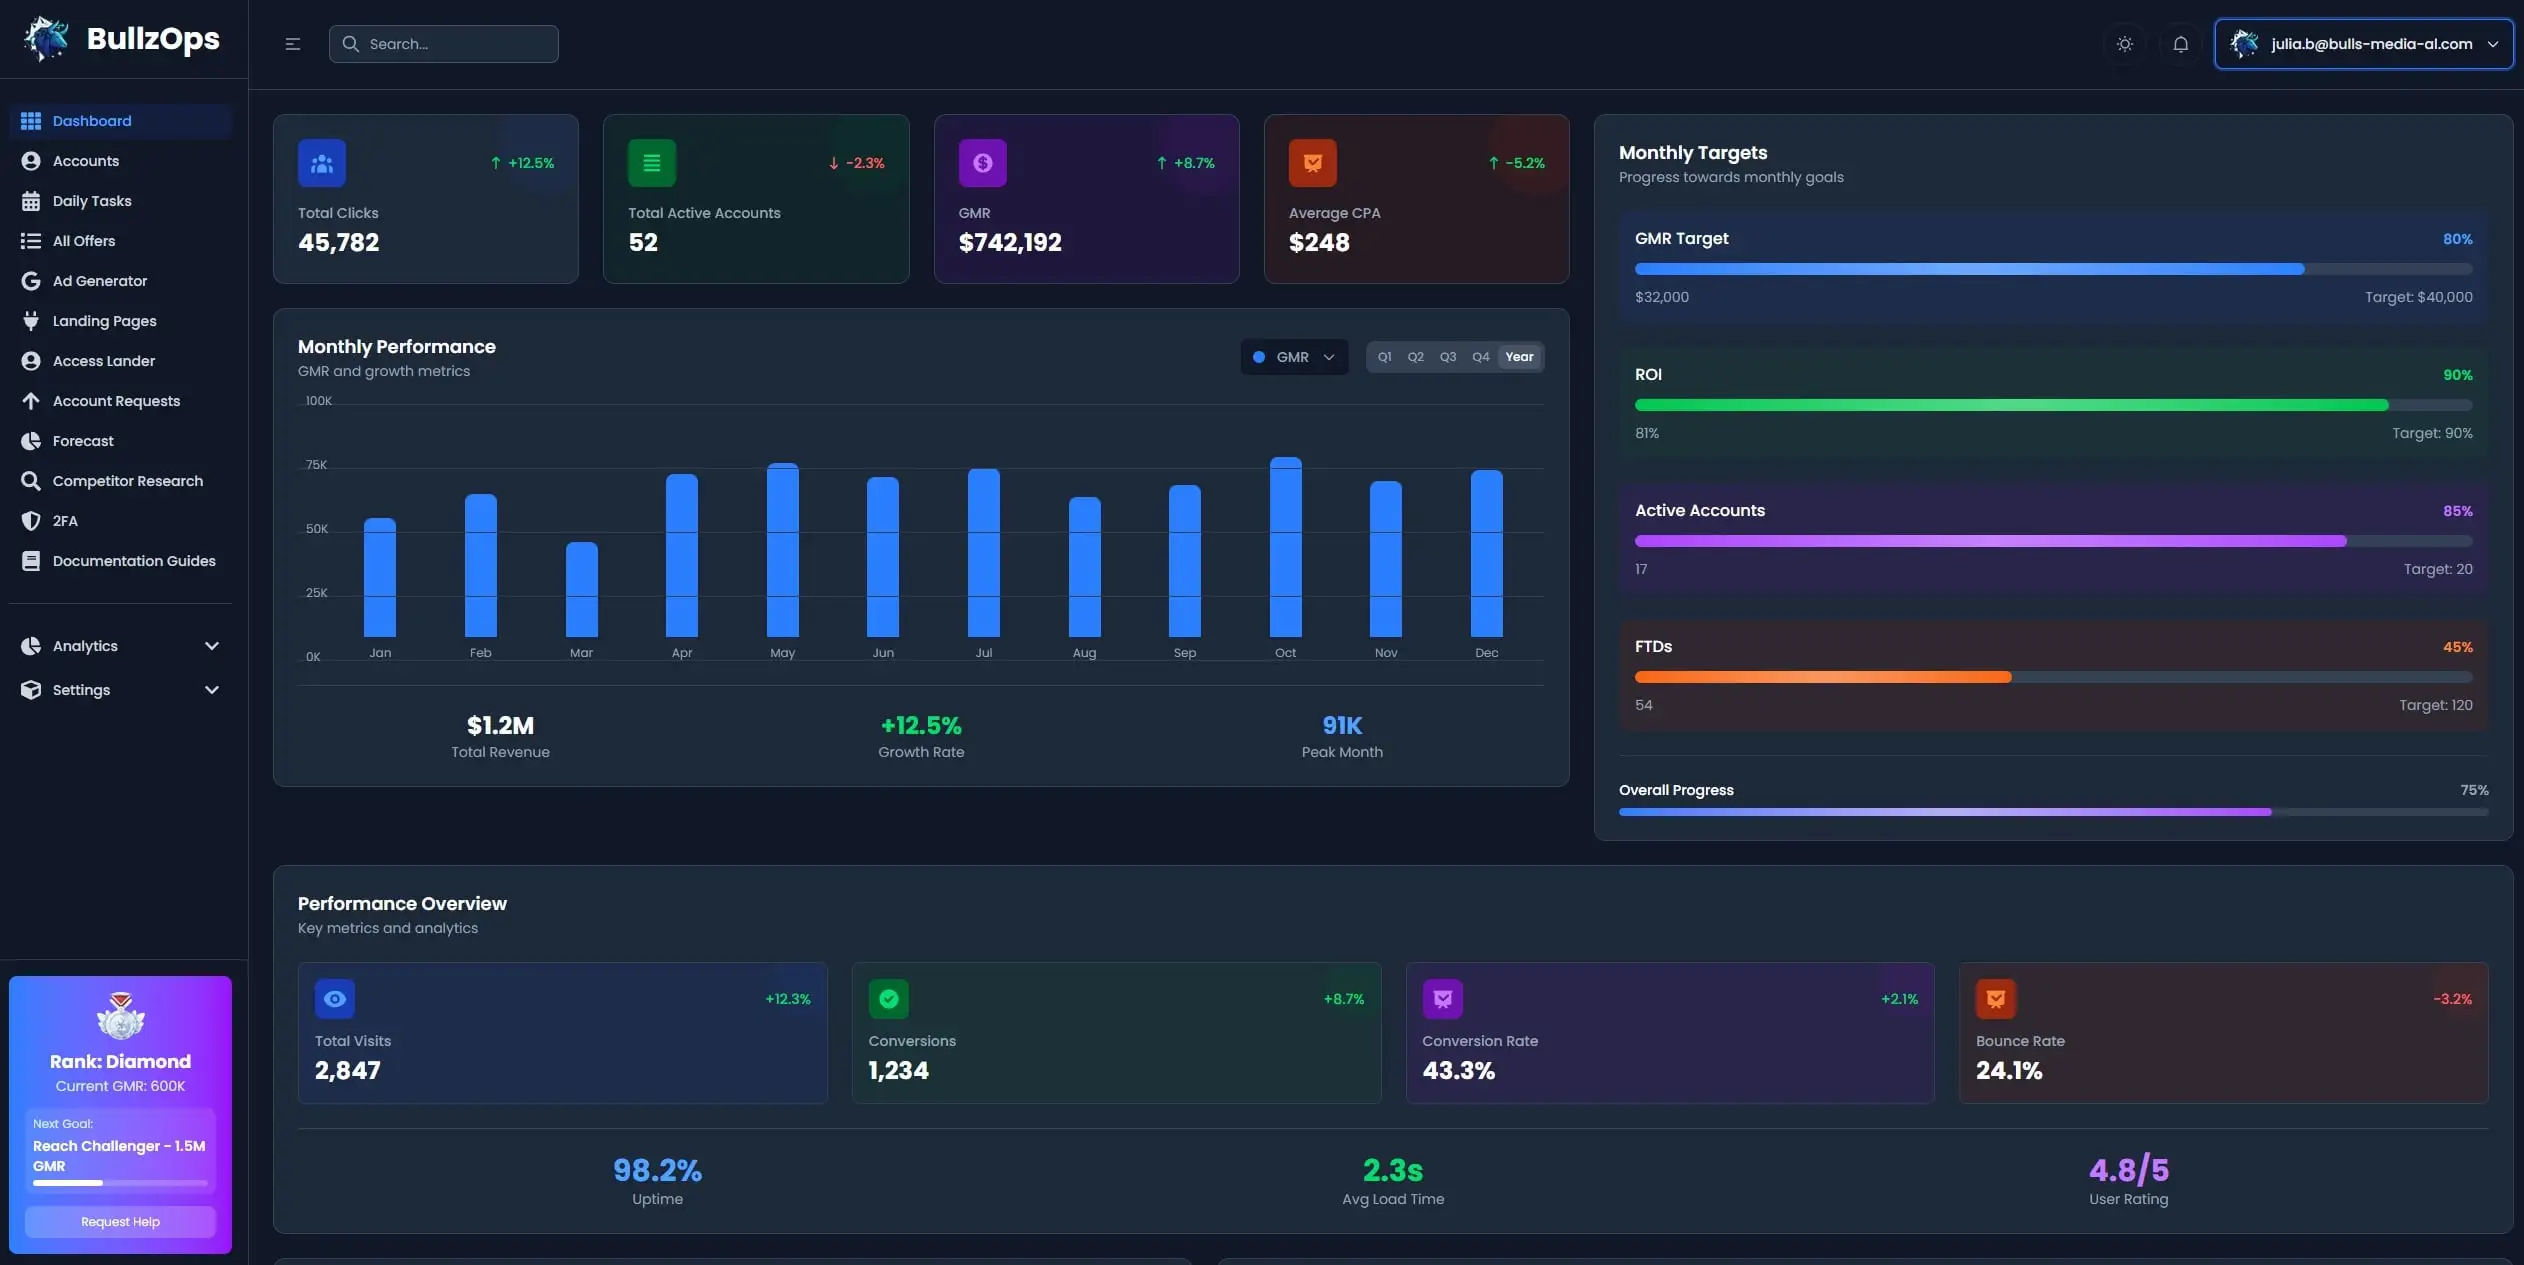Open the 2FA security settings
2524x1265 pixels.
[65, 521]
